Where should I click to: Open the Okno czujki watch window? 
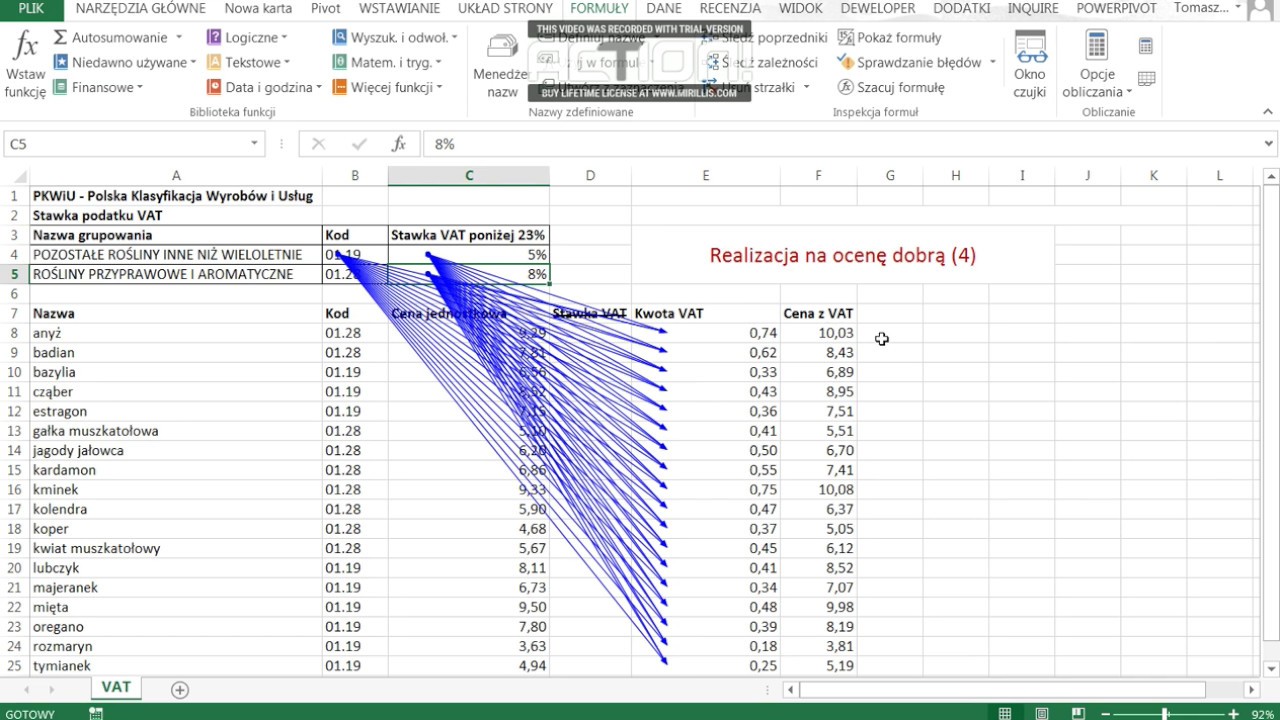point(1029,65)
